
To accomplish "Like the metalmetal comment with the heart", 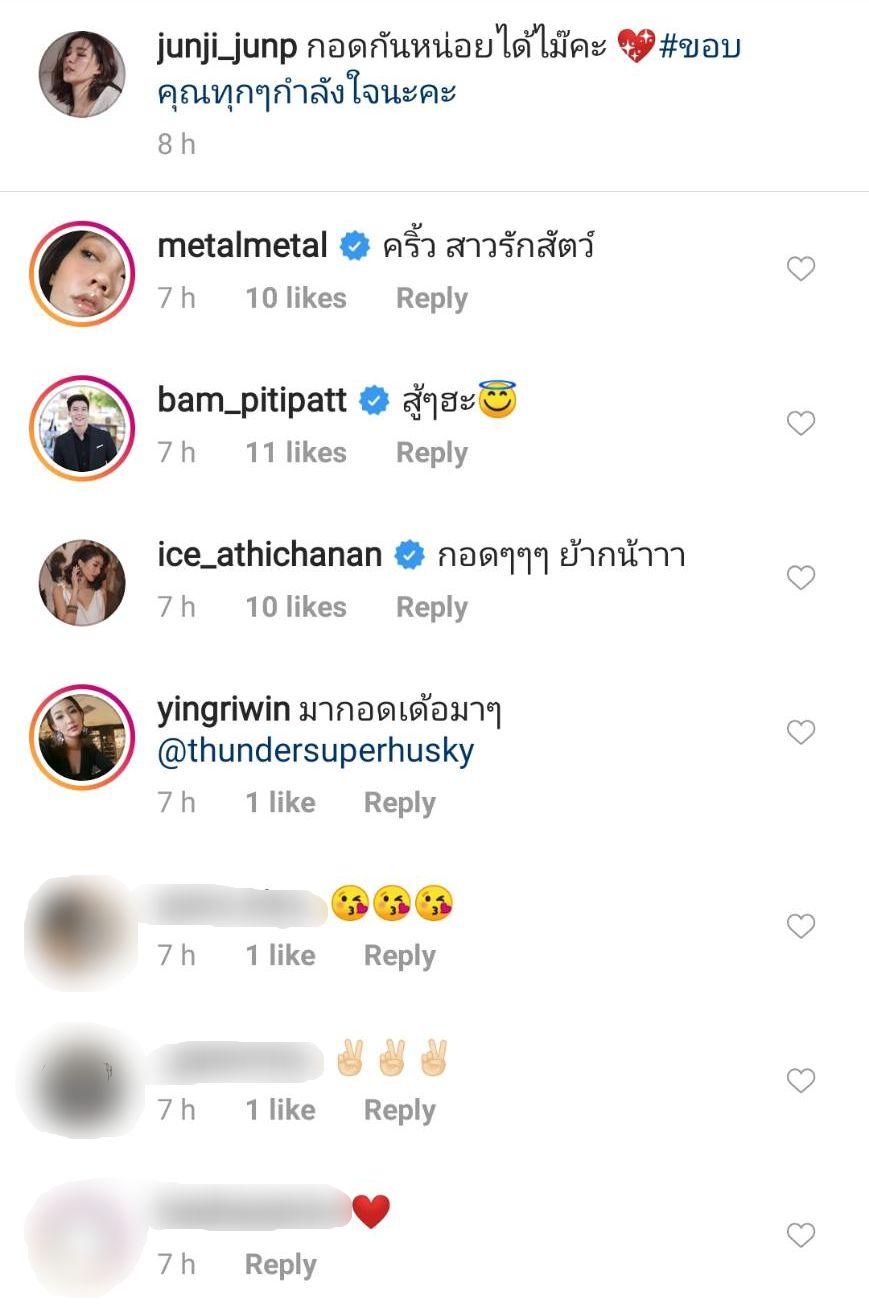I will (x=801, y=269).
